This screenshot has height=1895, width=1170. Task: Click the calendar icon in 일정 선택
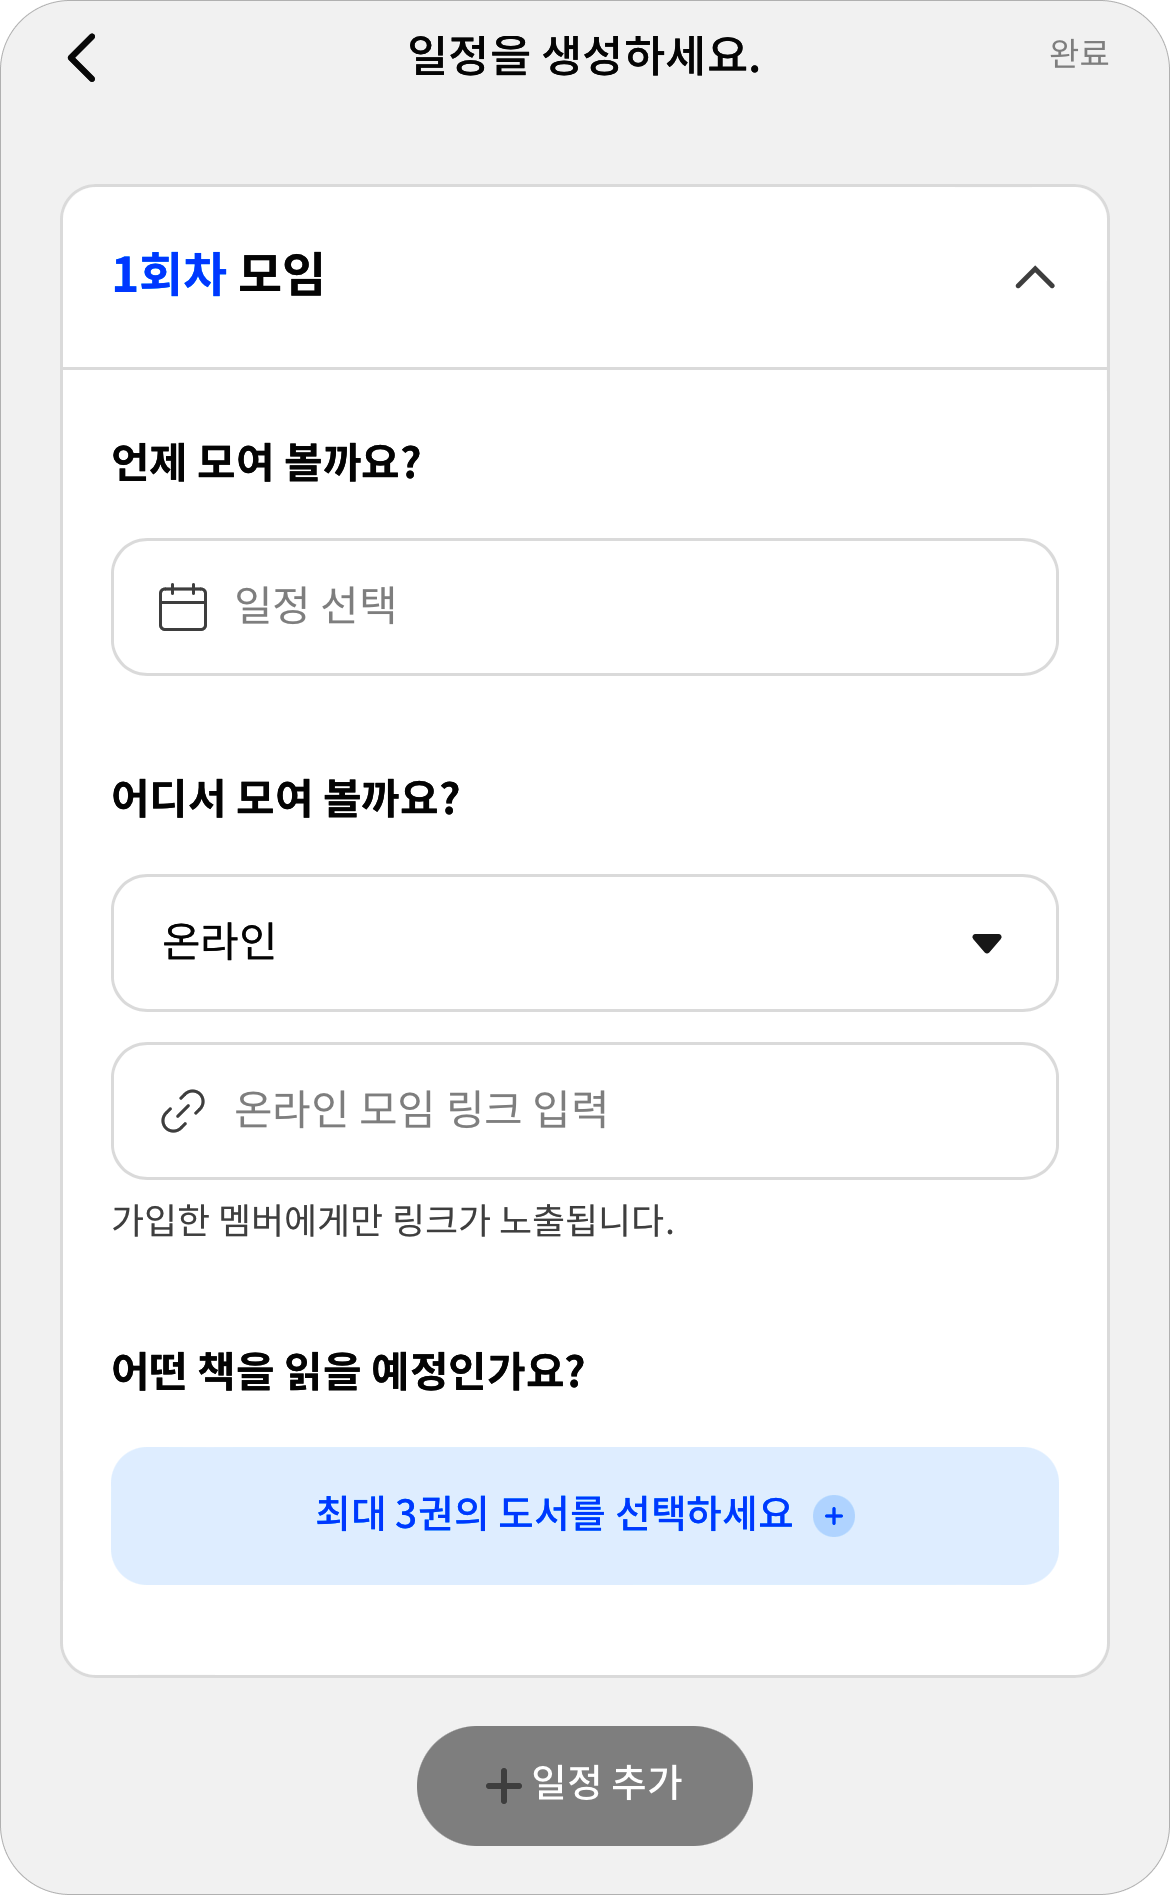(183, 607)
